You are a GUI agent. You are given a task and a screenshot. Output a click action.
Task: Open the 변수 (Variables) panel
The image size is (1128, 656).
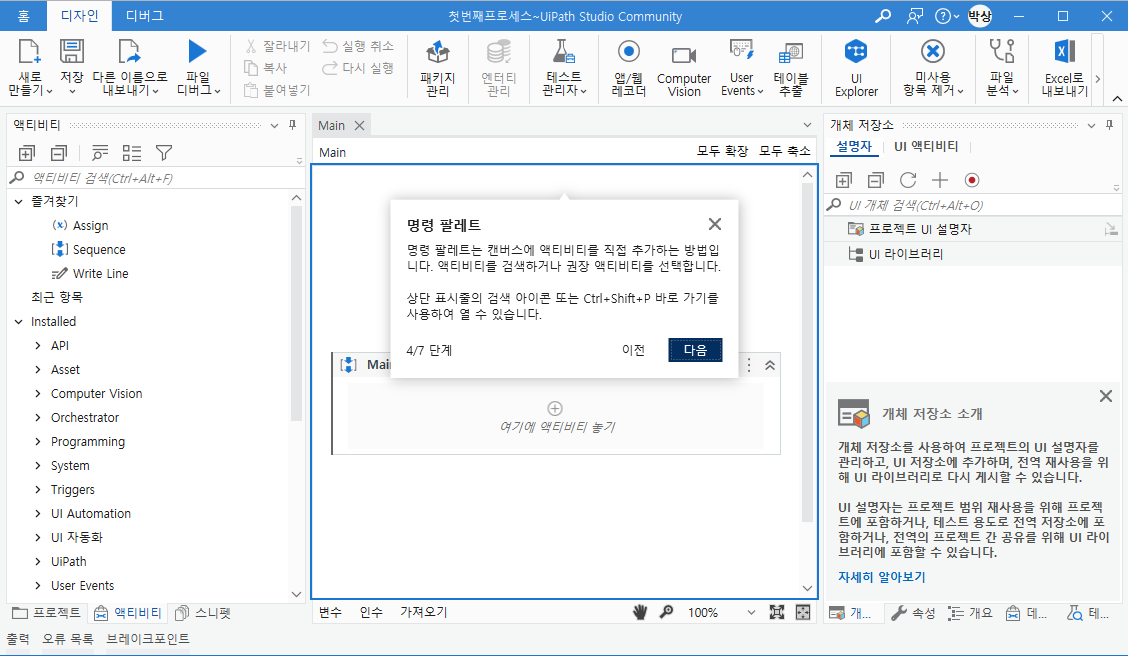[x=330, y=612]
